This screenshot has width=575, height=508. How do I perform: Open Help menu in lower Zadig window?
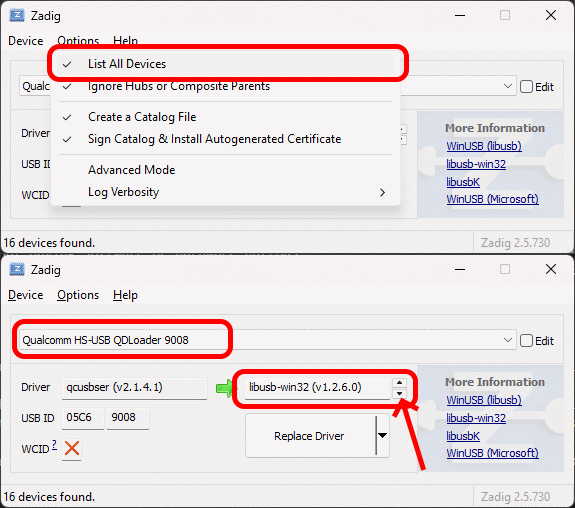tap(125, 295)
